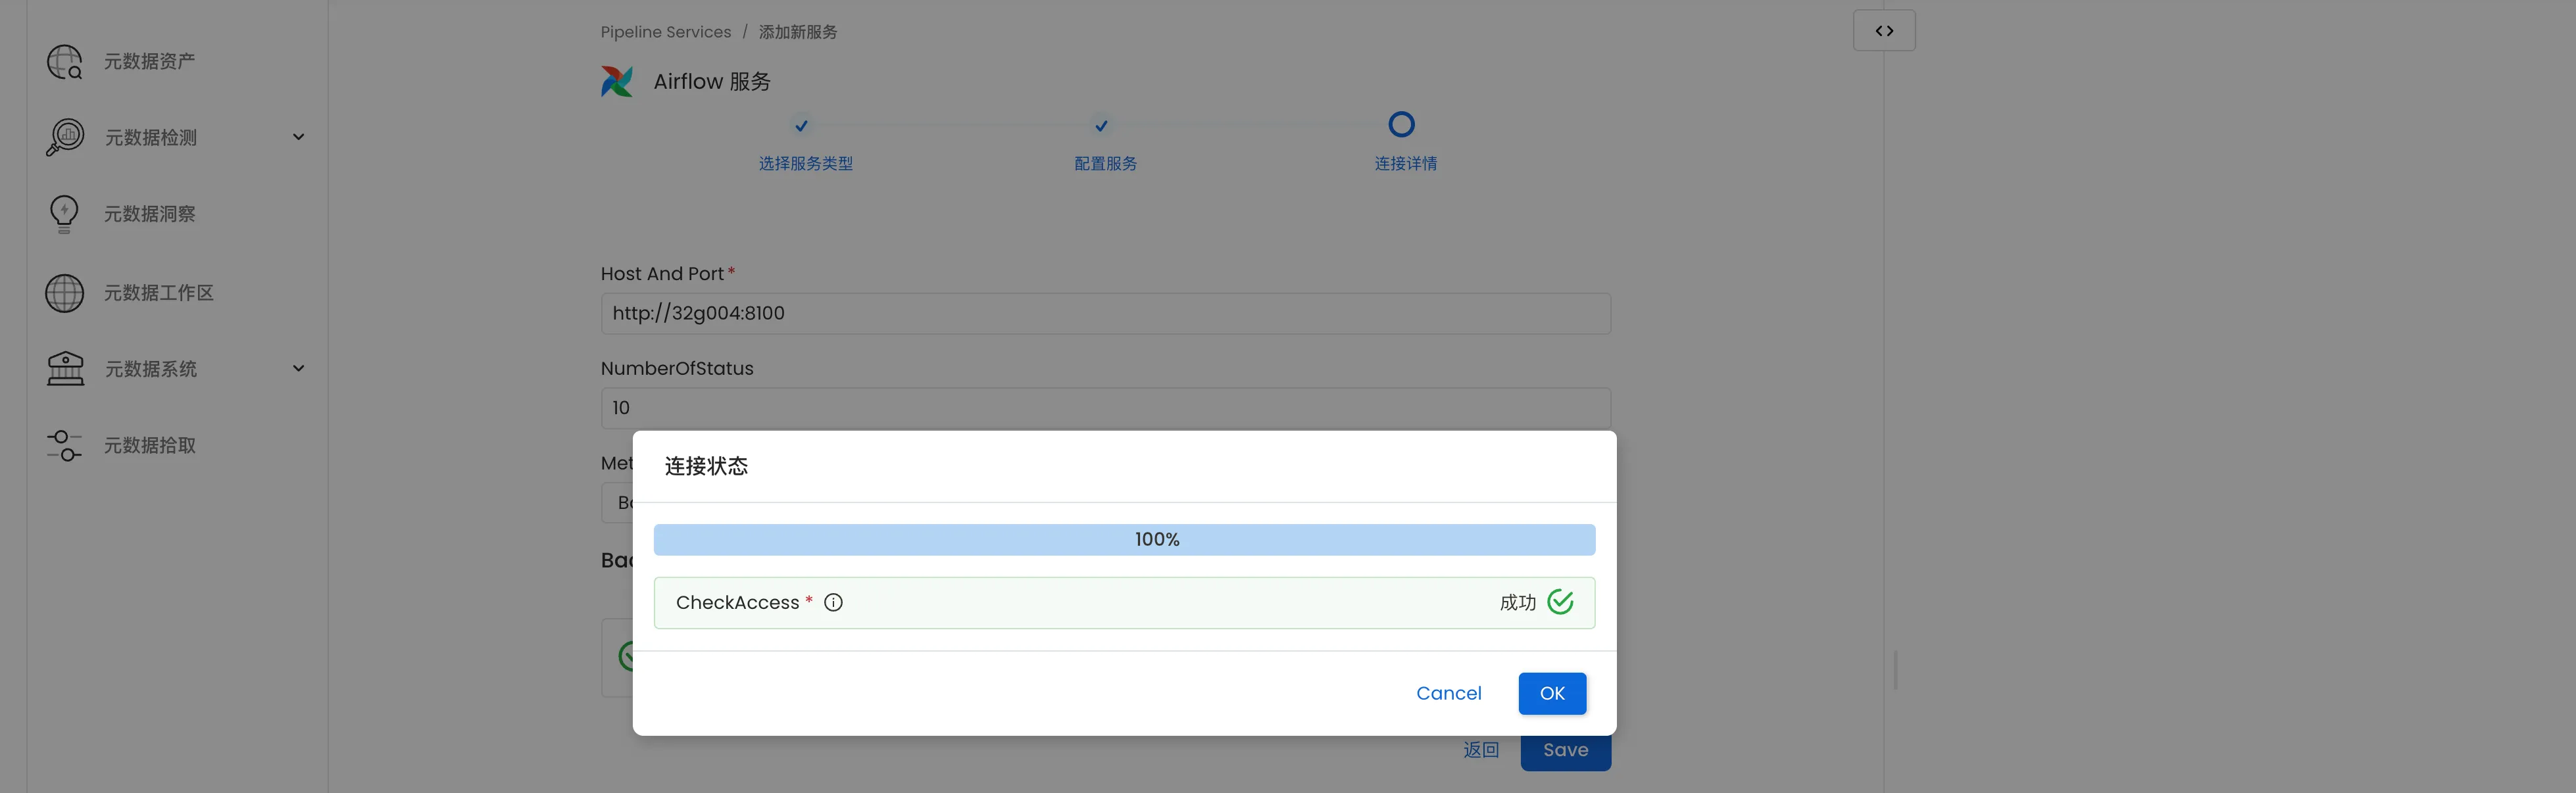2576x793 pixels.
Task: Click the 元数据洞察 lightbulb icon
Action: click(64, 214)
